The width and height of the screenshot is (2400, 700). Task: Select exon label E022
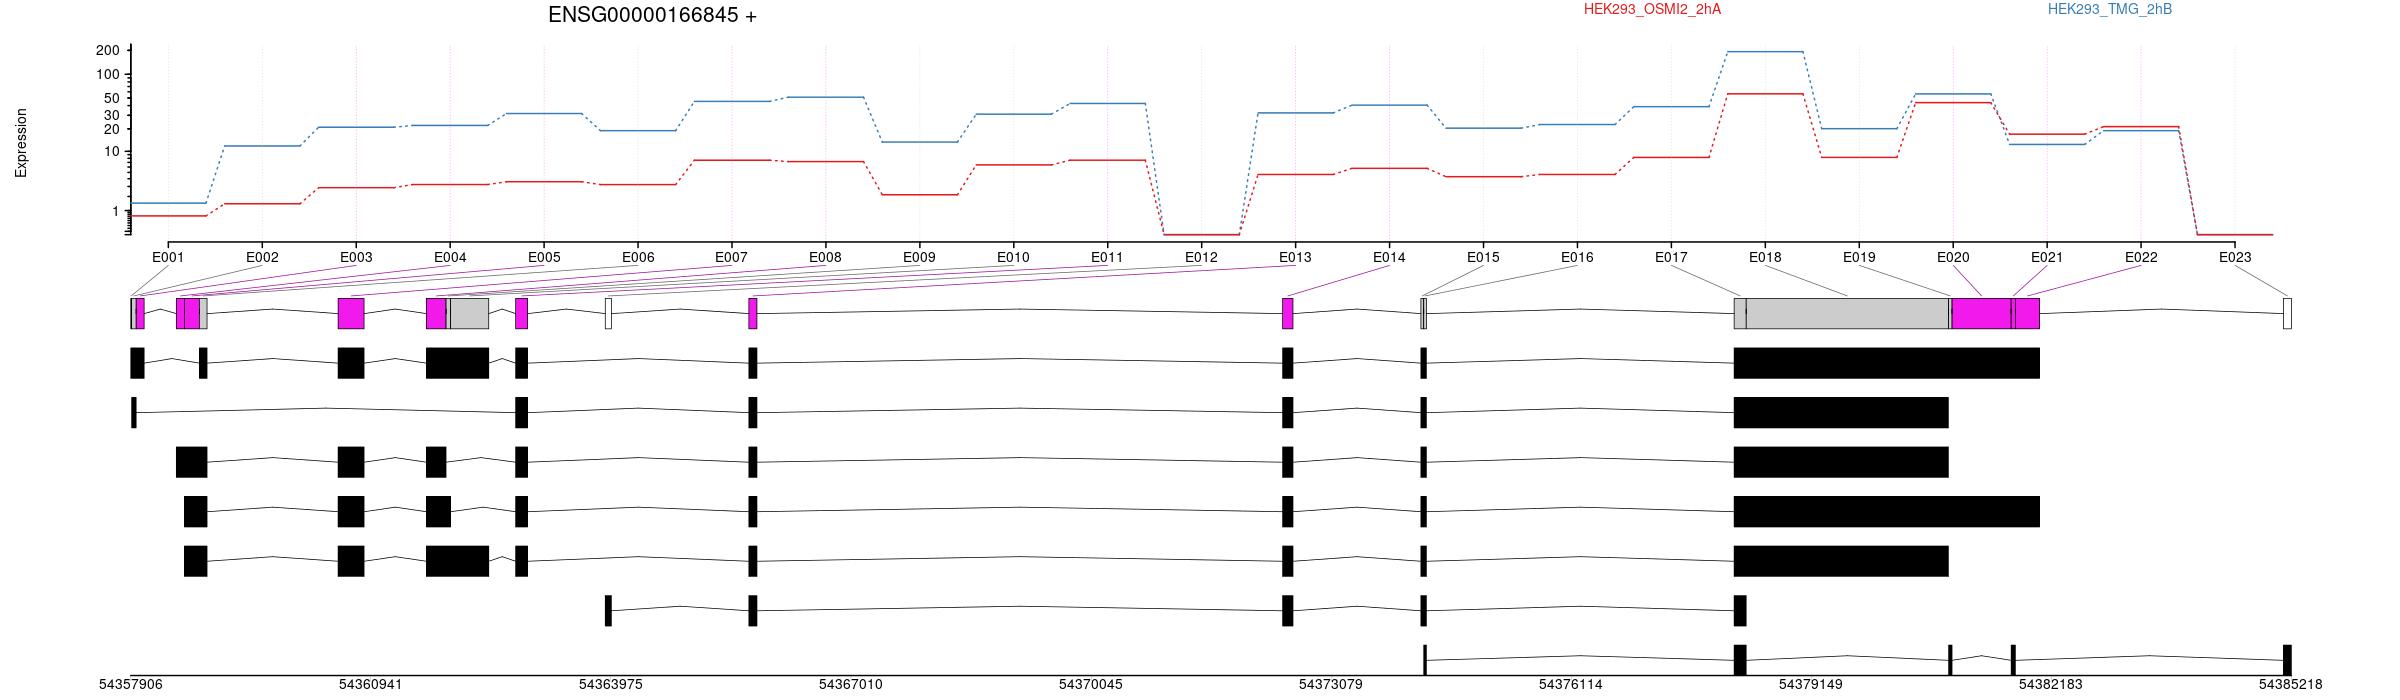[2141, 257]
